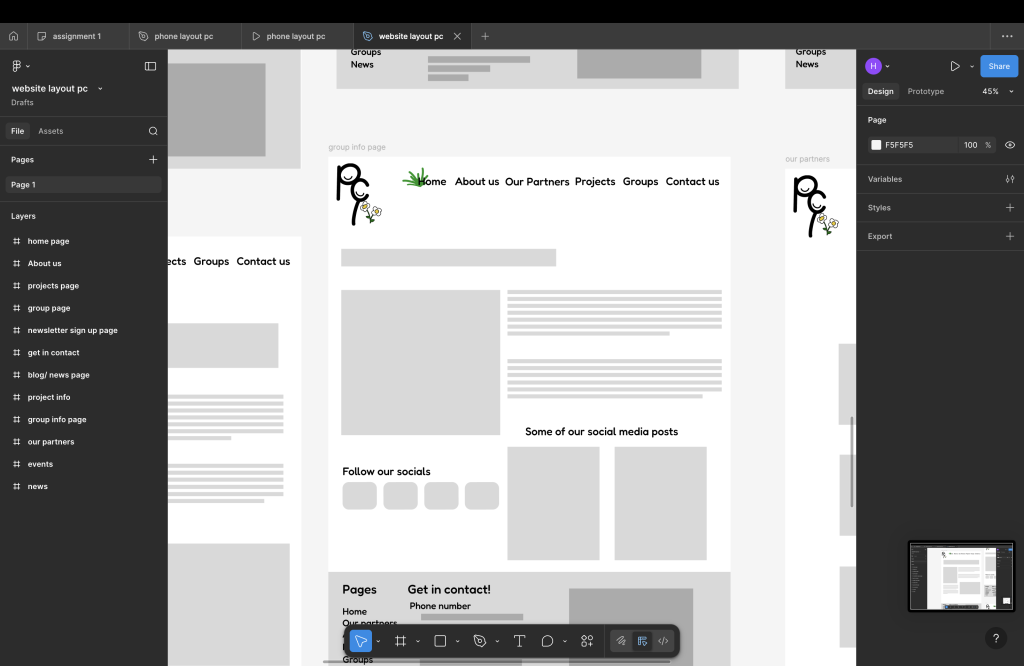The image size is (1024, 666).
Task: Open the Assets tab
Action: point(50,131)
